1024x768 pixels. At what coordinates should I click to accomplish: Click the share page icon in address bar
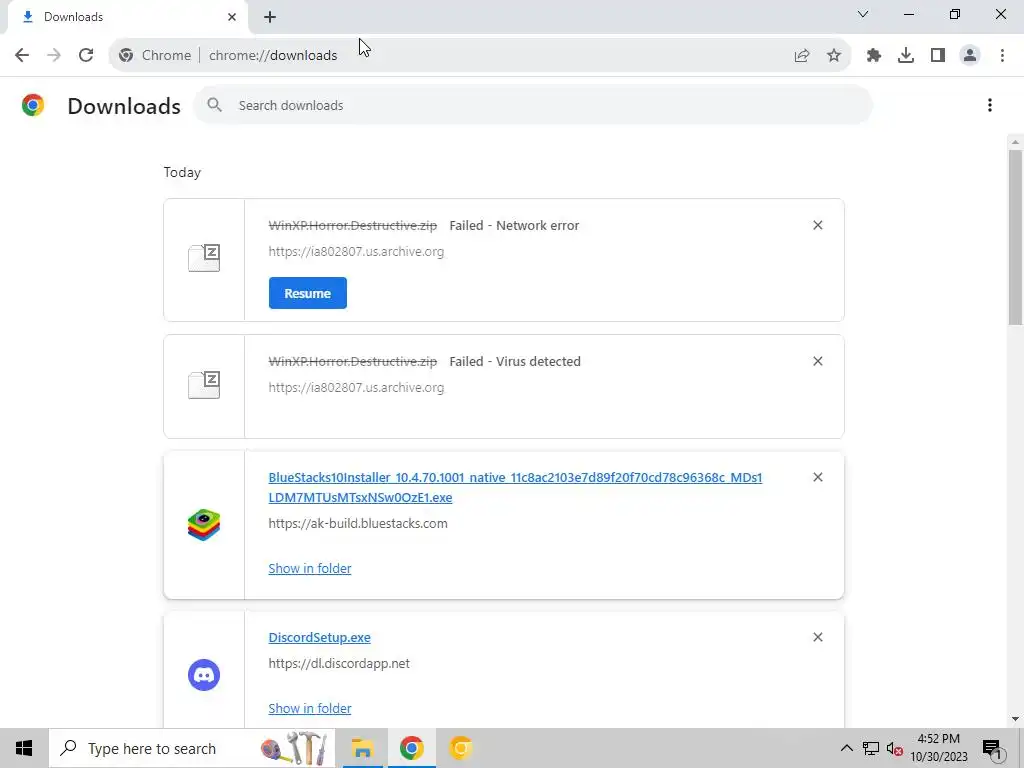tap(802, 56)
